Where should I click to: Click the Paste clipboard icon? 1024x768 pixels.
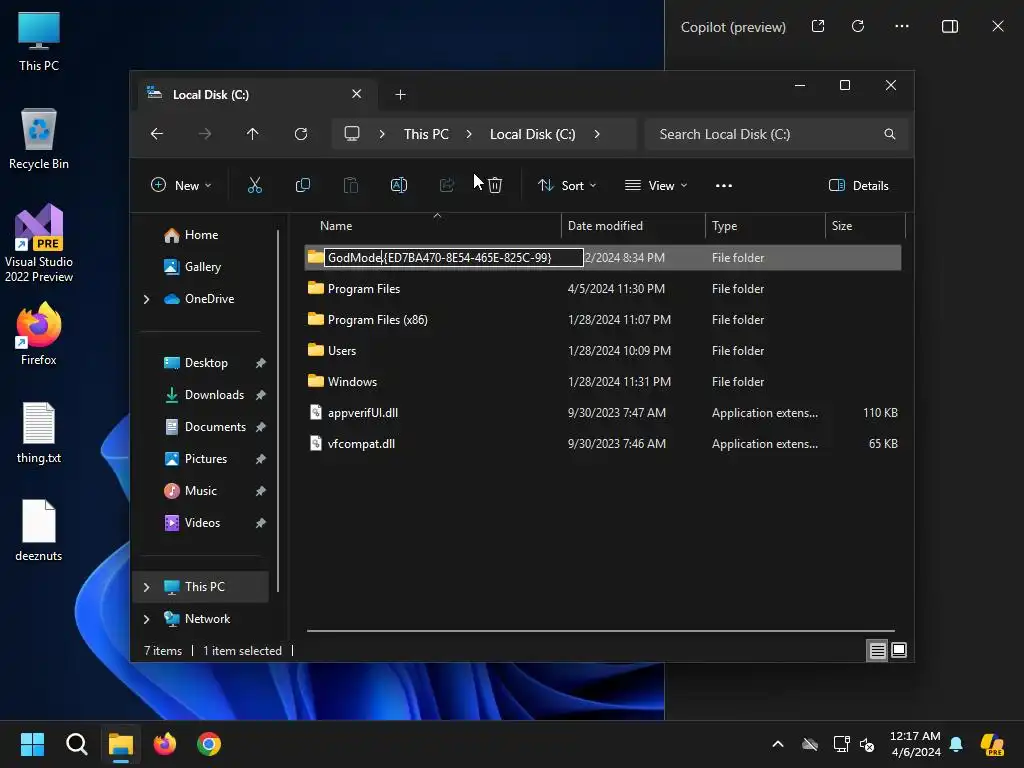click(x=351, y=185)
